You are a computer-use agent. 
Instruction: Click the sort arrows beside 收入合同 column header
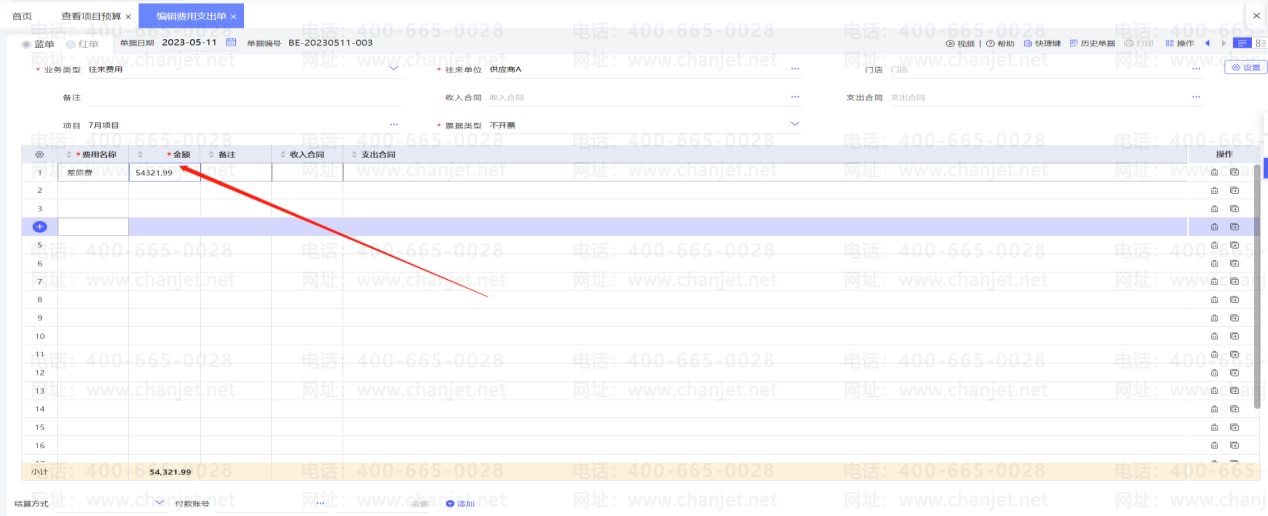point(283,155)
